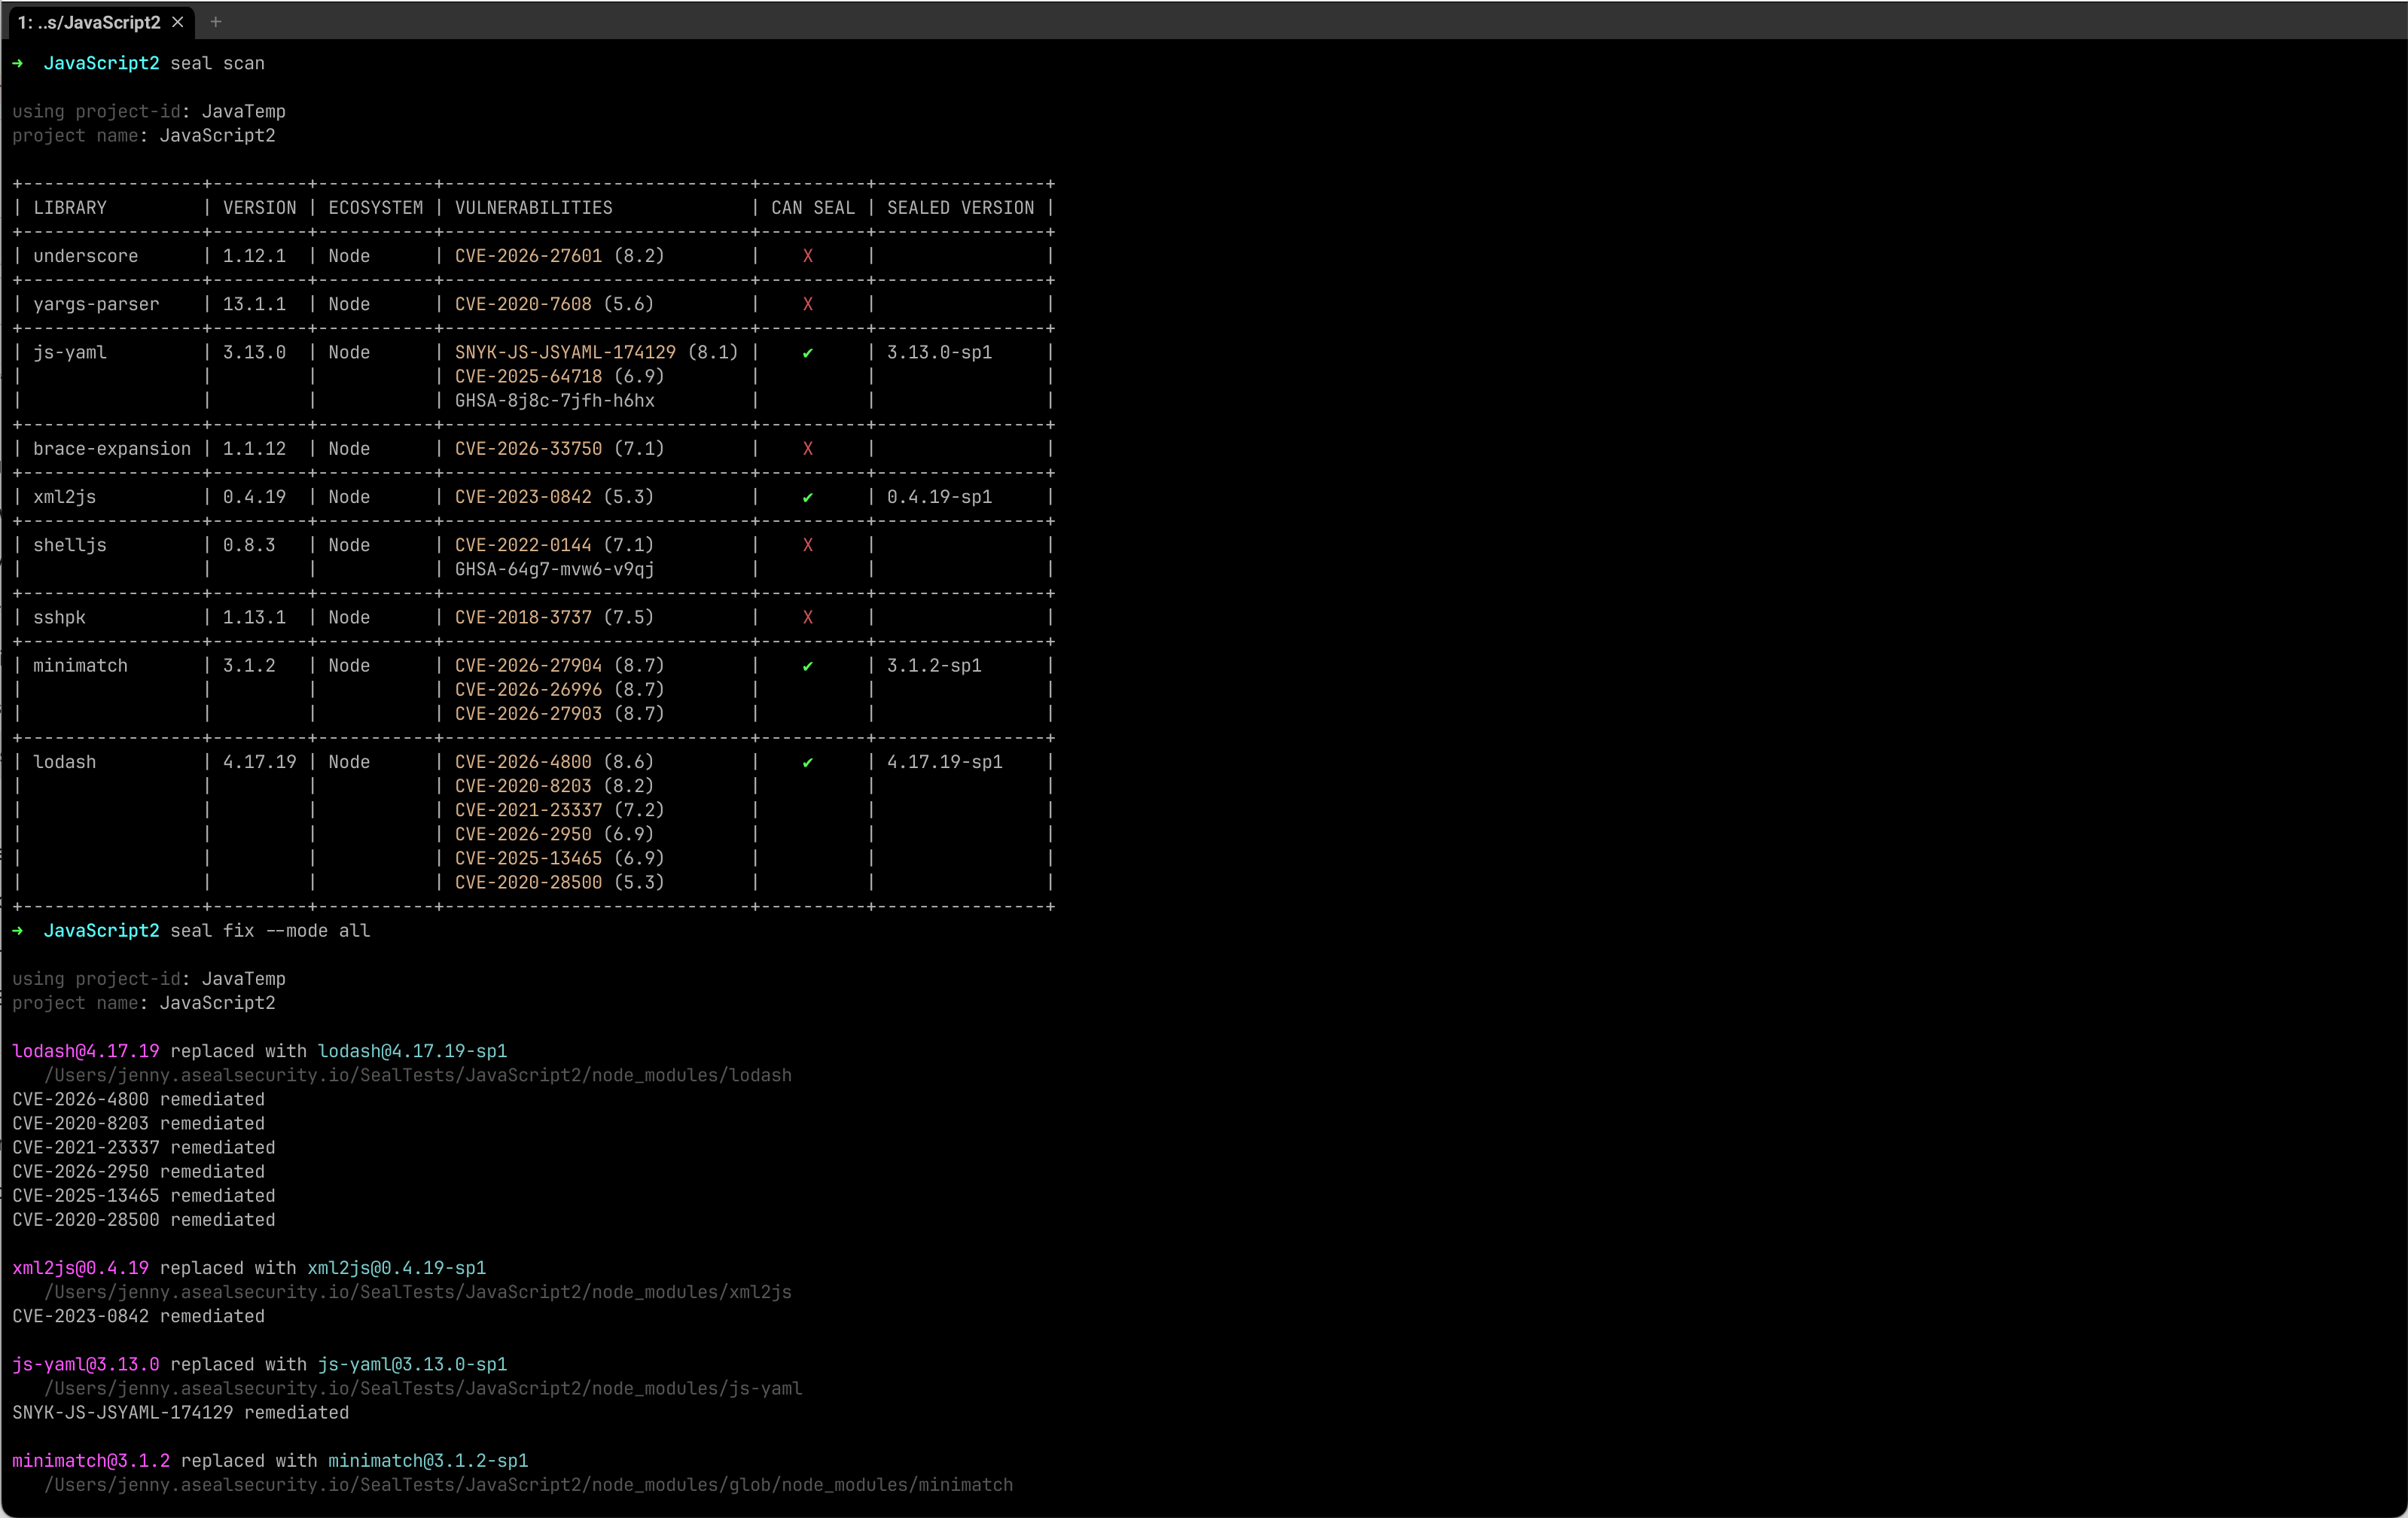
Task: Click sealed version 3.1.2-sp1
Action: click(x=934, y=666)
